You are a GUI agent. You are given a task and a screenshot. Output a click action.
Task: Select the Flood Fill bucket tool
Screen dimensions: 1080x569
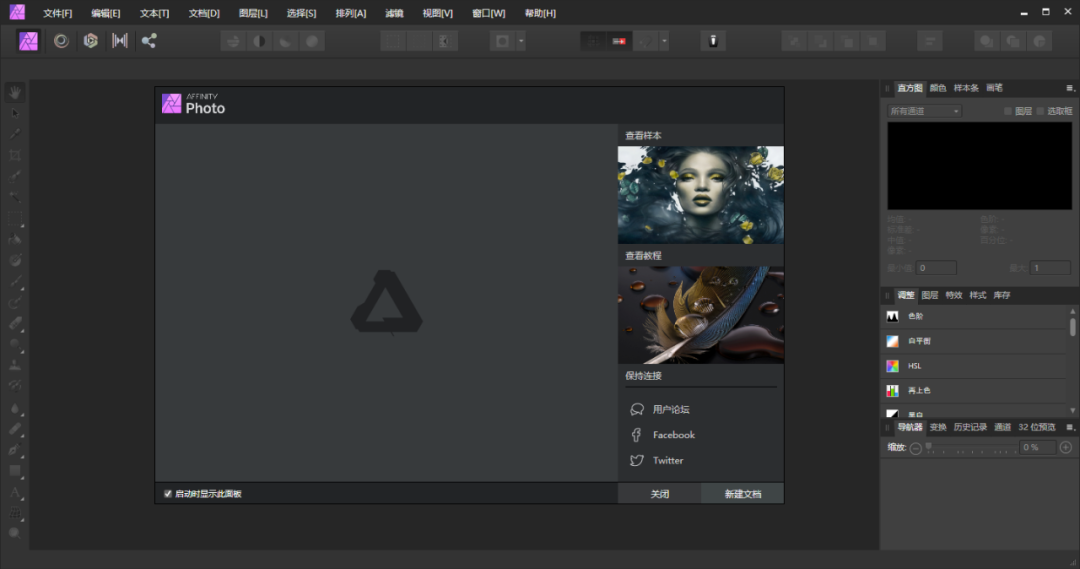click(x=14, y=239)
